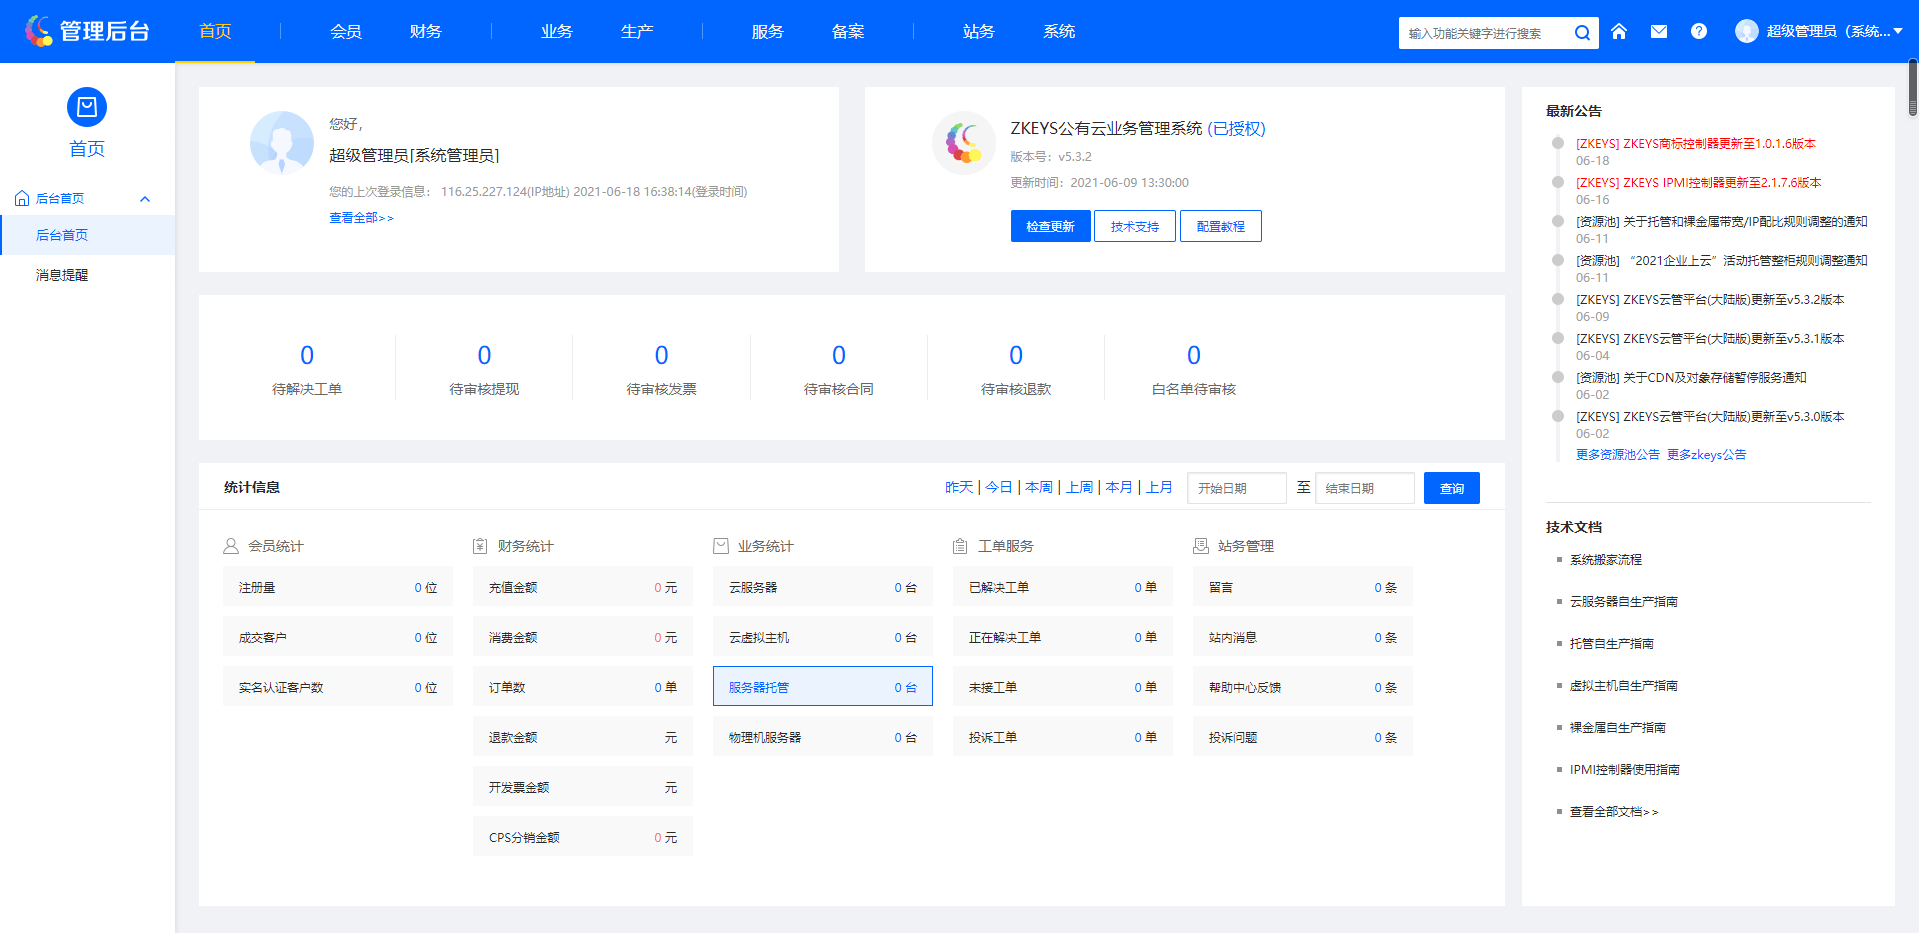Click the search magnifier icon
The height and width of the screenshot is (933, 1919).
[x=1582, y=33]
